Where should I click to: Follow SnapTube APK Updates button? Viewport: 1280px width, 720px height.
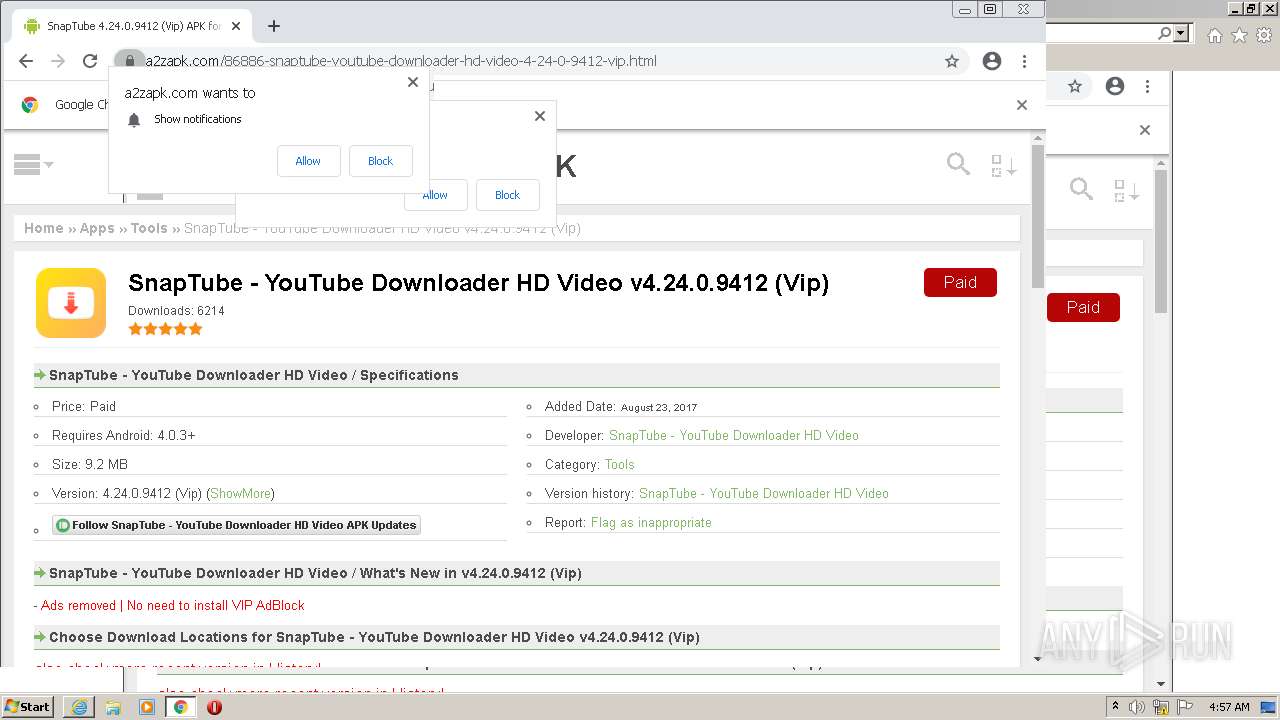point(236,525)
